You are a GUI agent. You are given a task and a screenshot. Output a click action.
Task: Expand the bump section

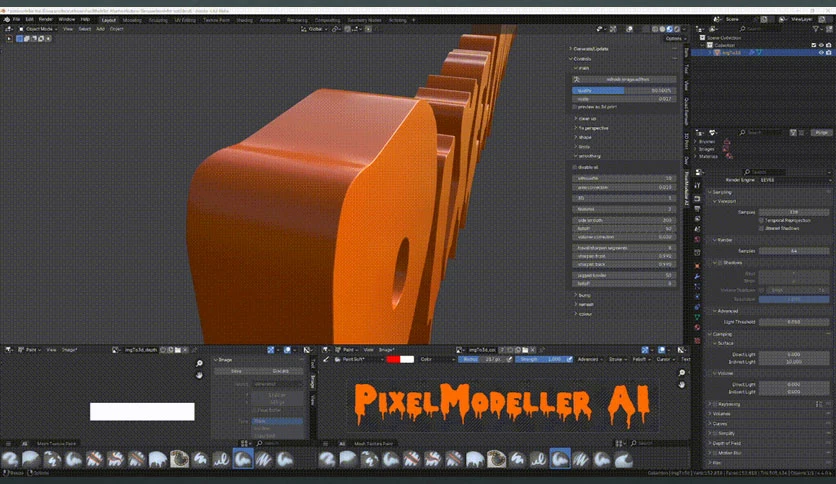click(582, 295)
